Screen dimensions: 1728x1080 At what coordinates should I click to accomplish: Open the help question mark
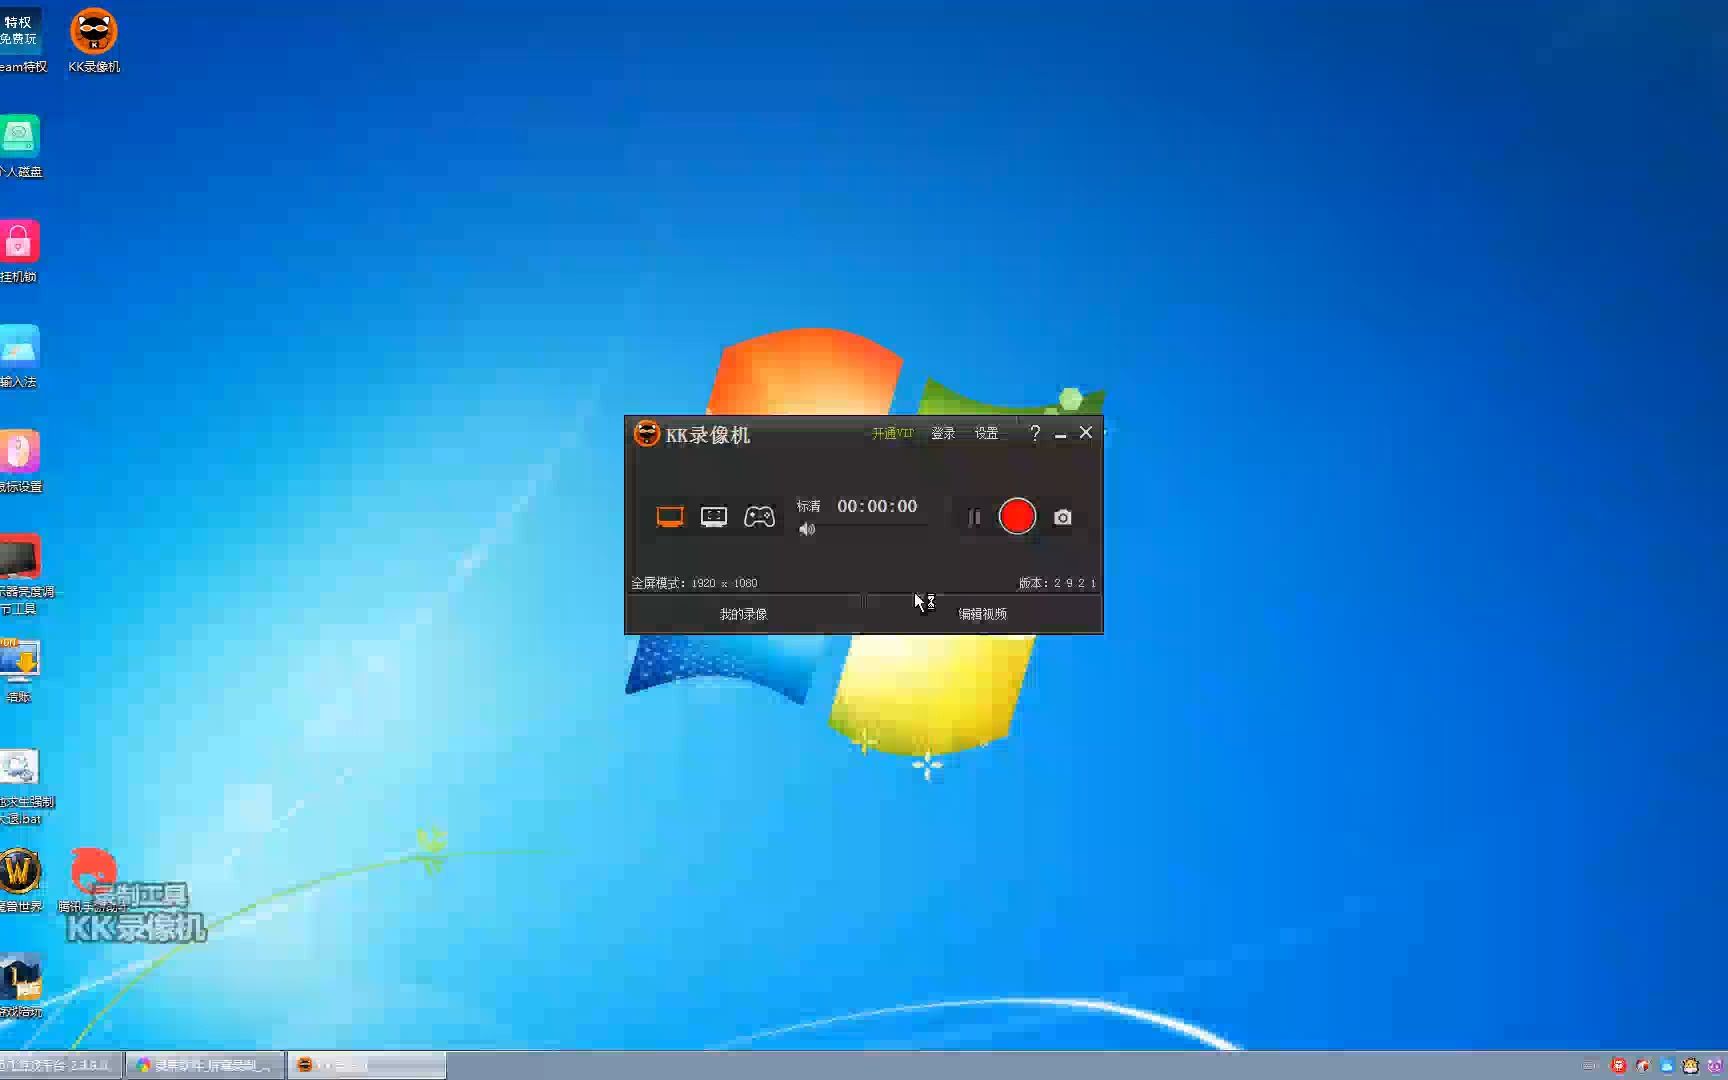(x=1035, y=433)
